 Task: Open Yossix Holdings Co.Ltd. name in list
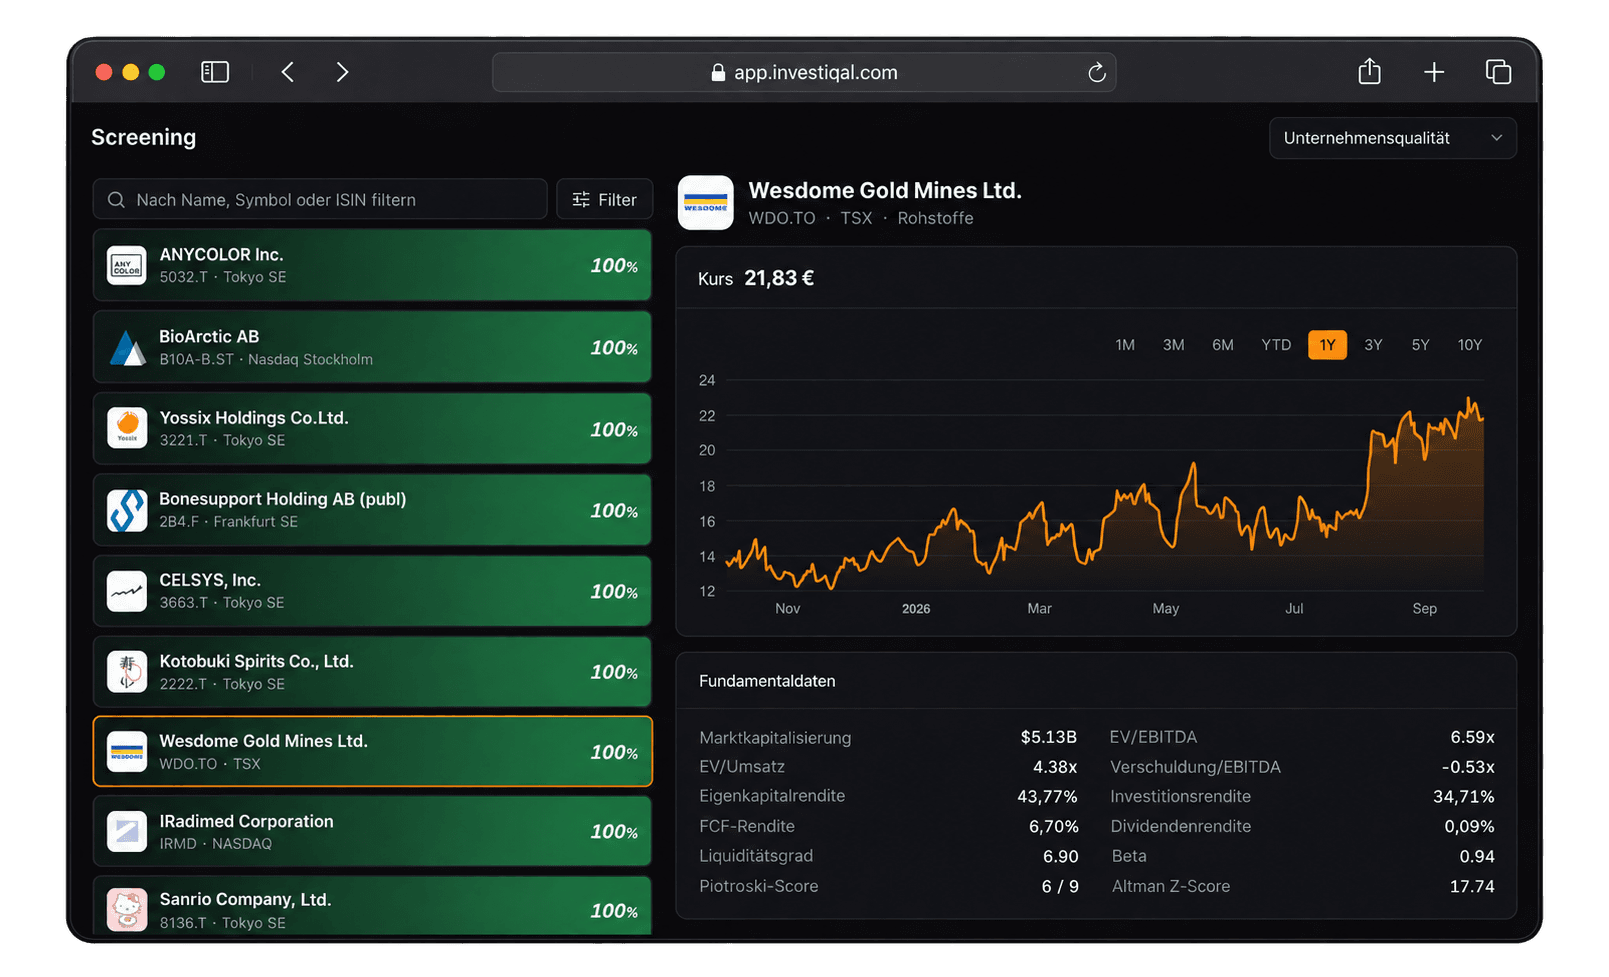(x=254, y=418)
